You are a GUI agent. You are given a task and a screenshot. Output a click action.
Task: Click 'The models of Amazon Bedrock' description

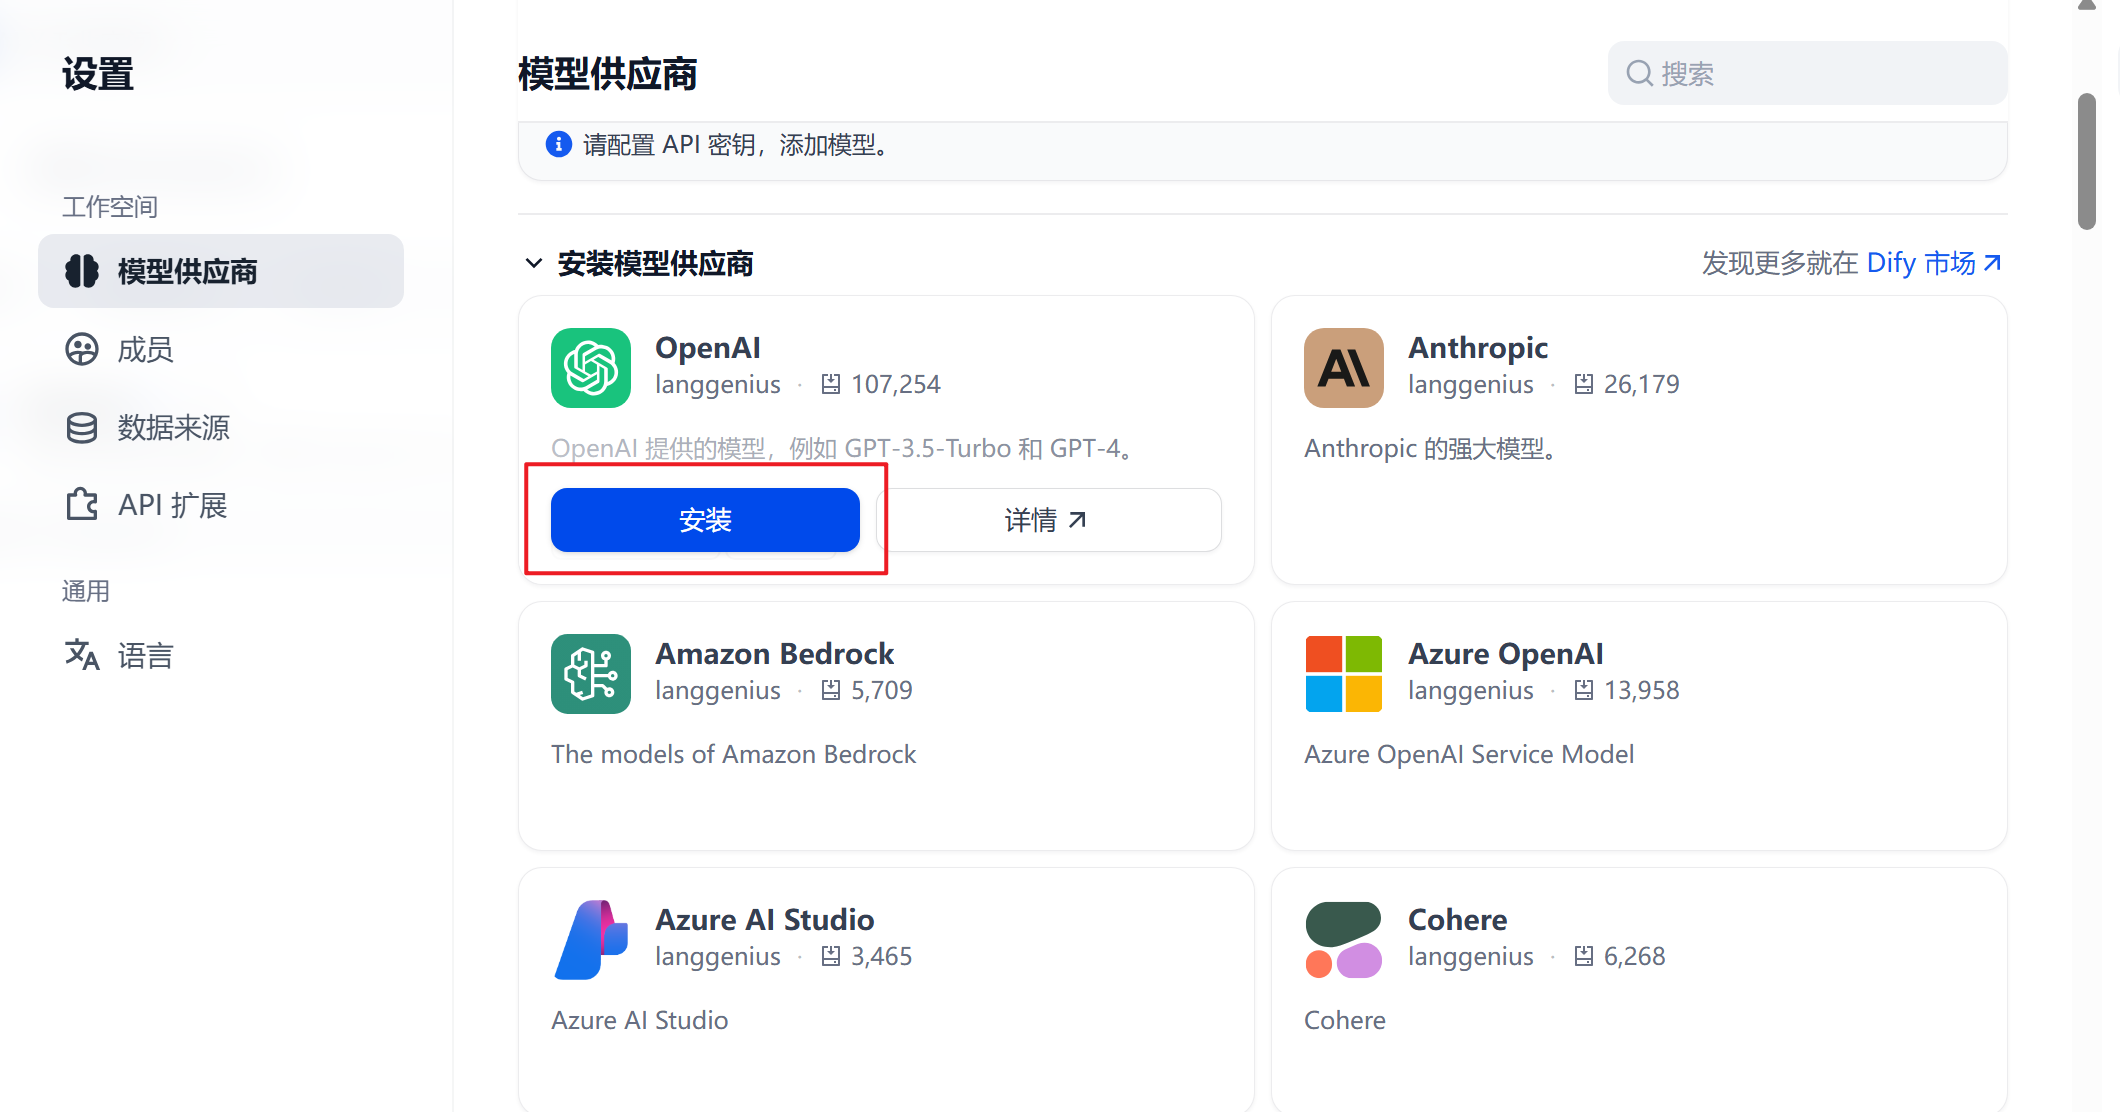tap(734, 754)
